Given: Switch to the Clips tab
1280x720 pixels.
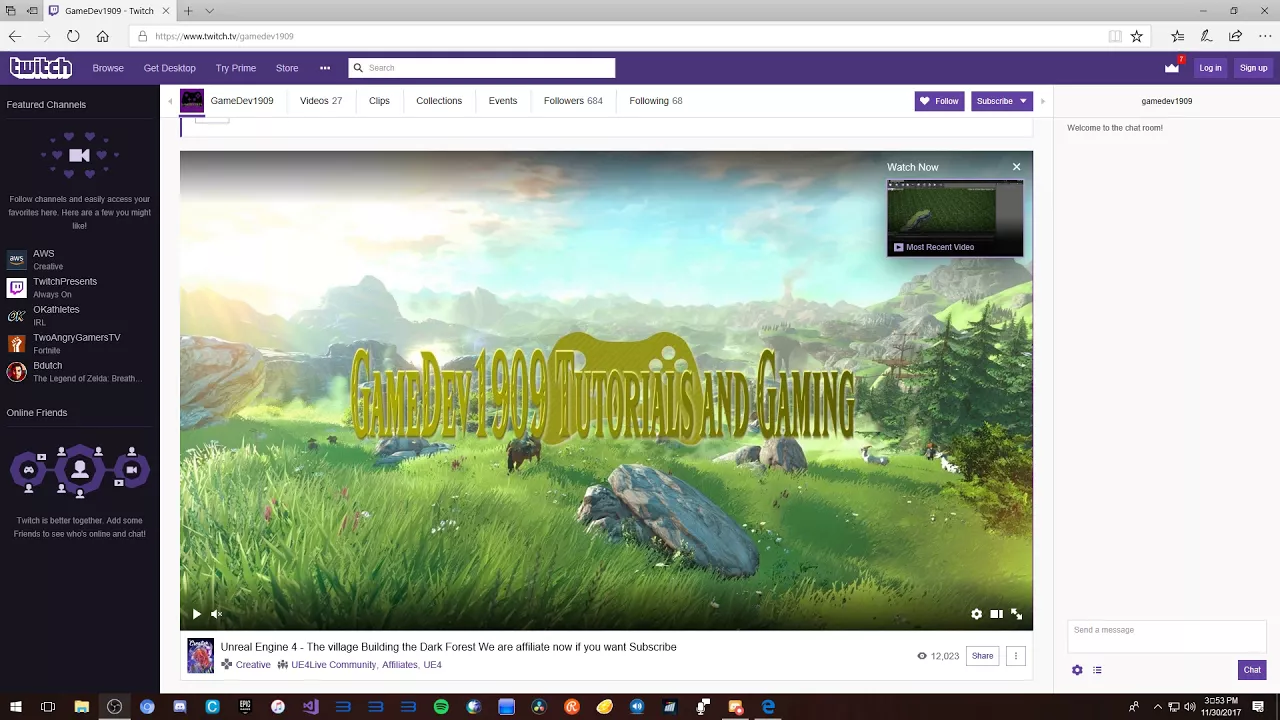Looking at the screenshot, I should (379, 101).
